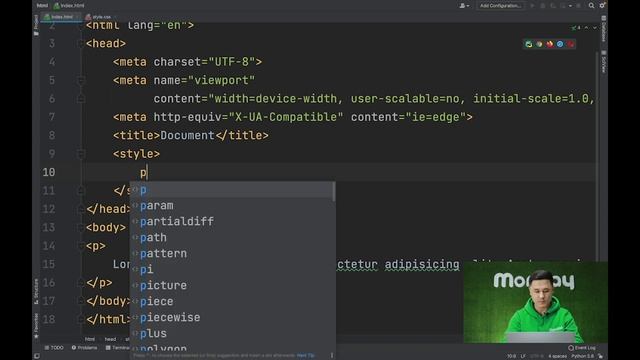The height and width of the screenshot is (360, 640).
Task: Click the completion popup scrollbar thumb
Action: click(x=334, y=191)
